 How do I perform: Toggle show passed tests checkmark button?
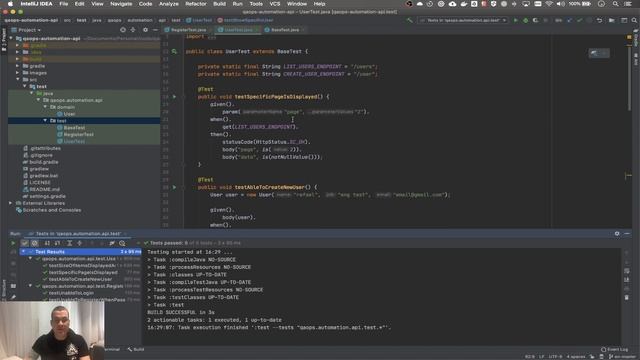(24, 243)
